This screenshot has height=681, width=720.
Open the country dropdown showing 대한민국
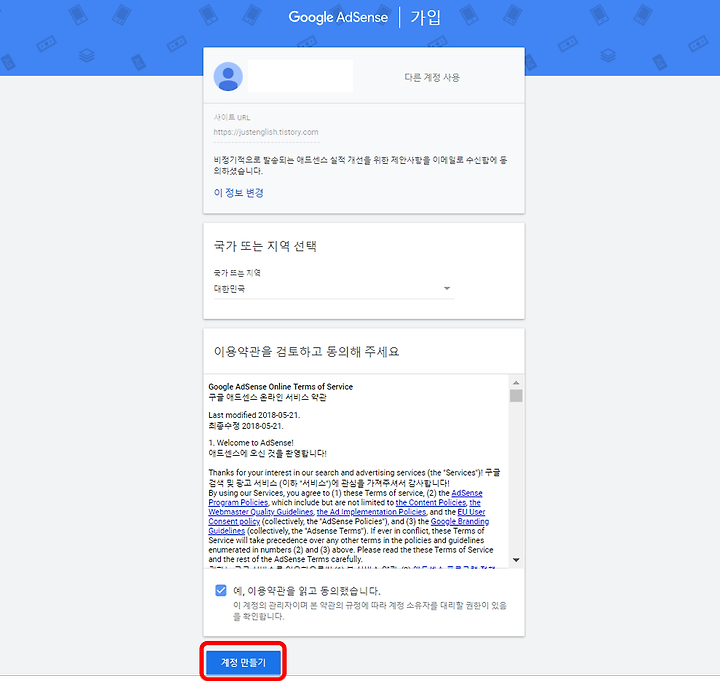[x=334, y=288]
